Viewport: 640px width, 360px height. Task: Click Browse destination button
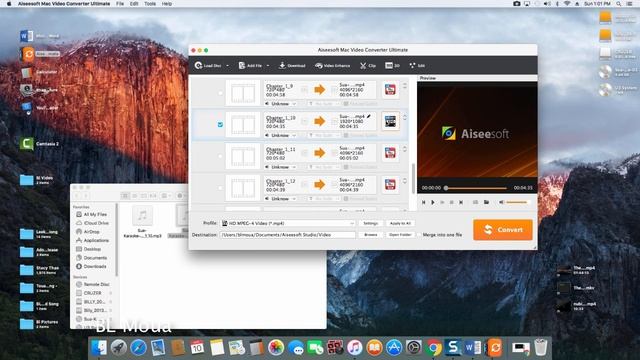coord(371,235)
